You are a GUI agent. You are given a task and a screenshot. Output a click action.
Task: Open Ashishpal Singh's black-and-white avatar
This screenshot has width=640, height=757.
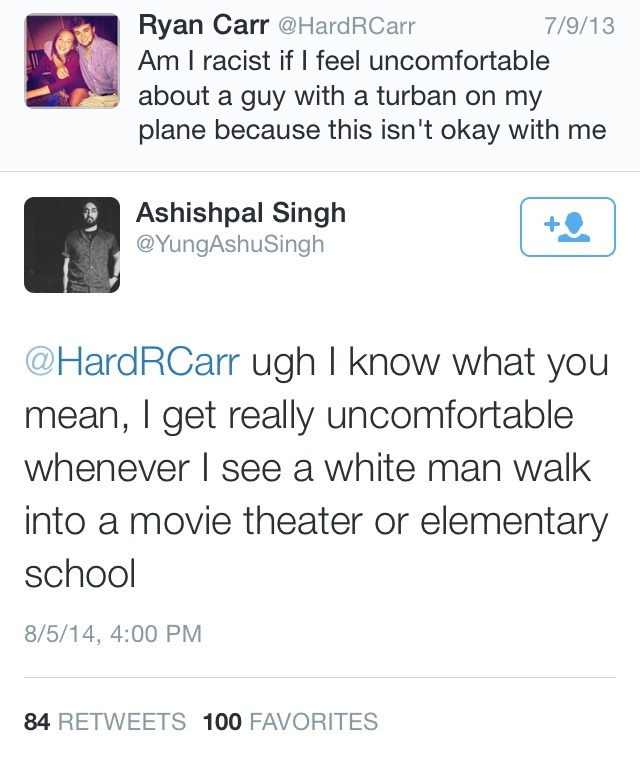coord(72,244)
